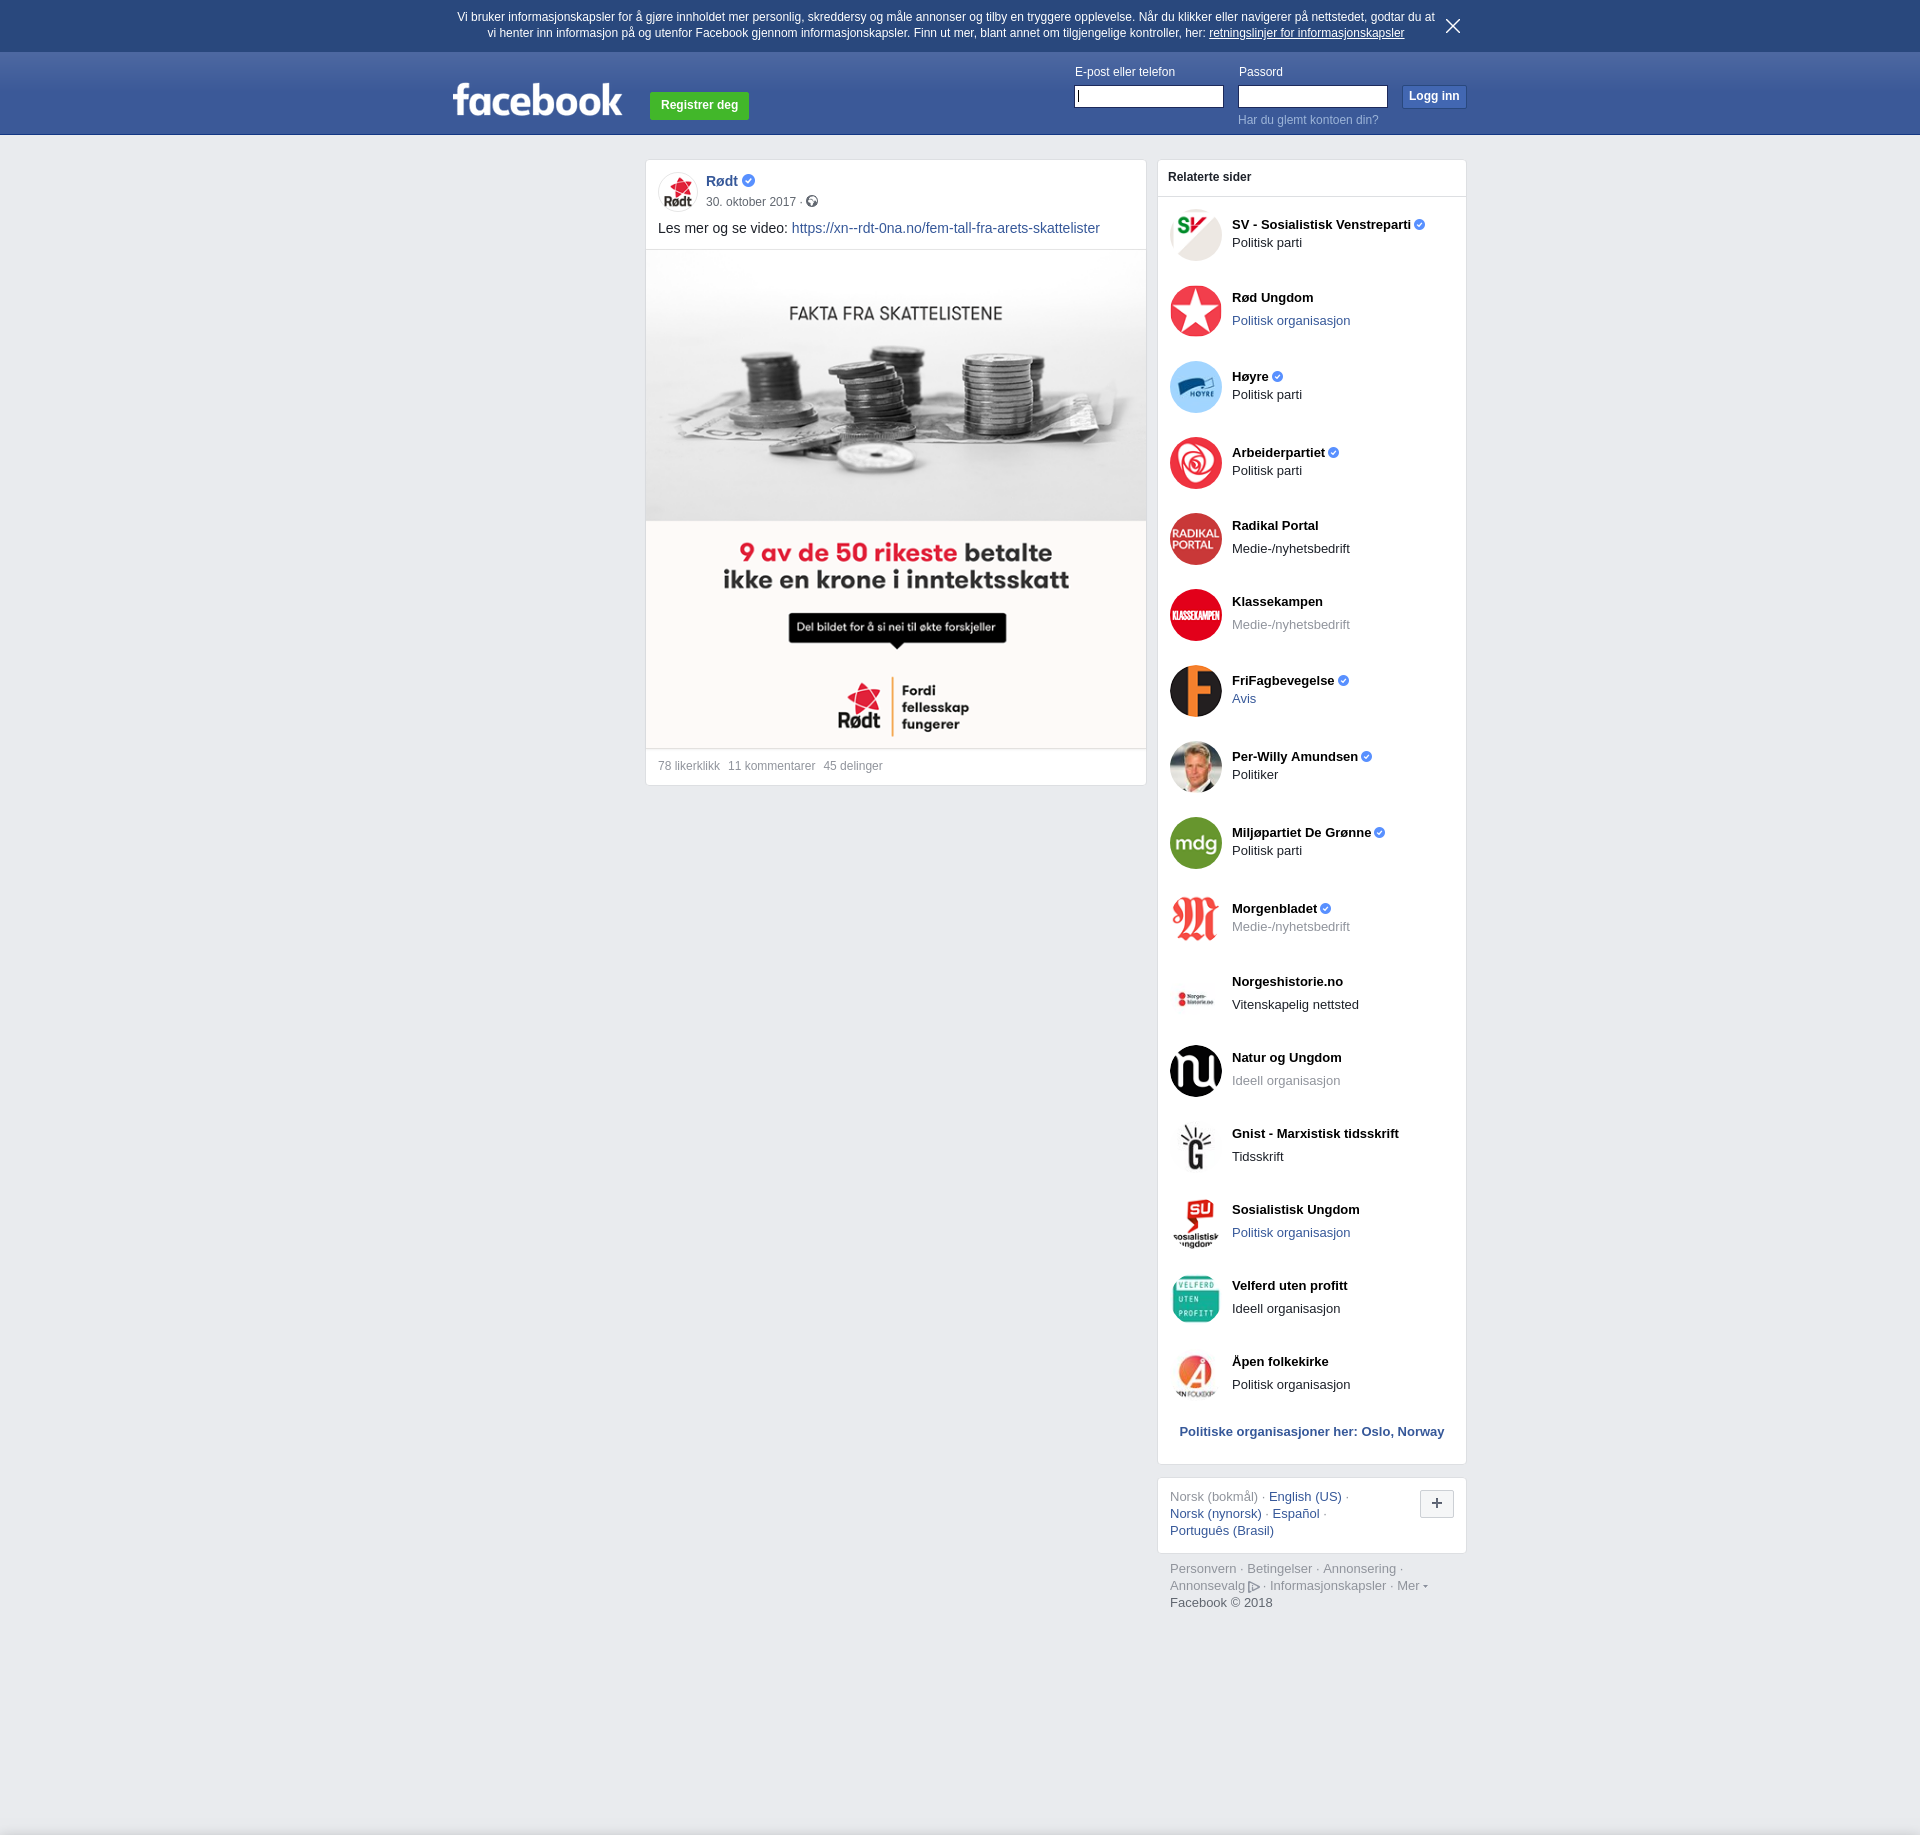Viewport: 1920px width, 1835px height.
Task: Expand the Mer footer dropdown
Action: (1412, 1586)
